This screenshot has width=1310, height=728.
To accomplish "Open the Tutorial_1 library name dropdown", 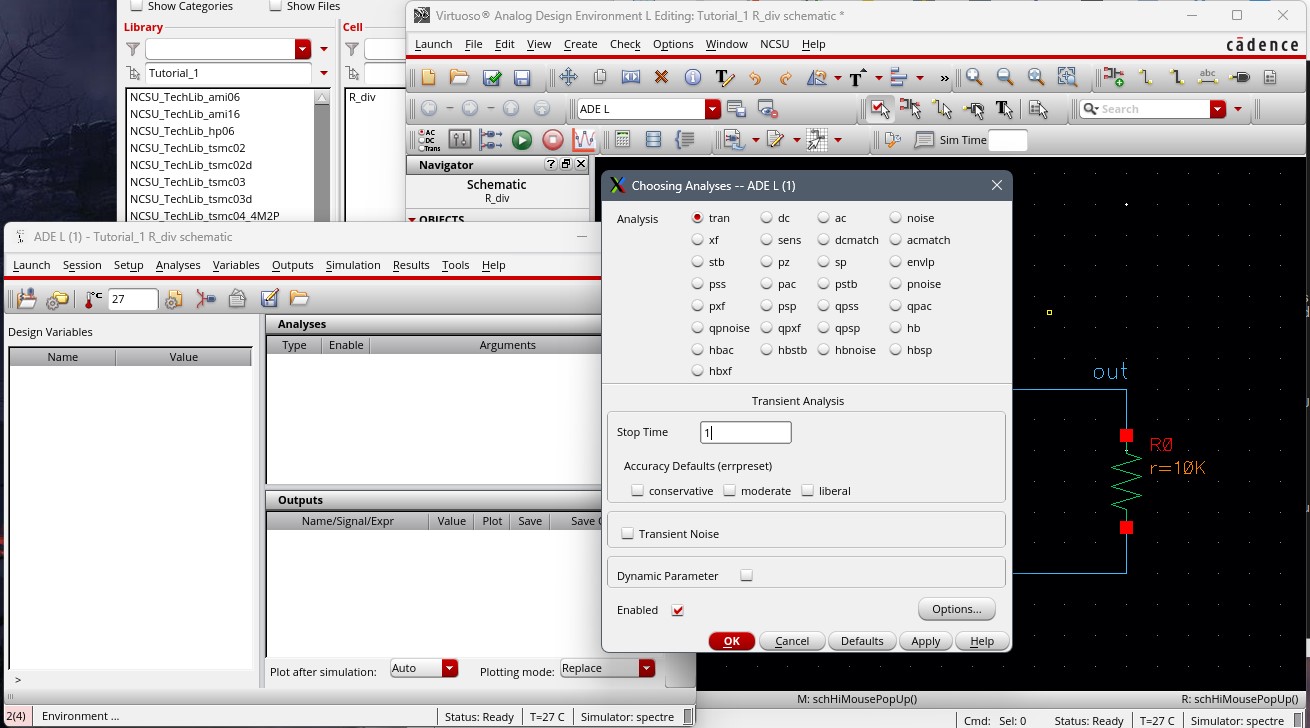I will 323,73.
